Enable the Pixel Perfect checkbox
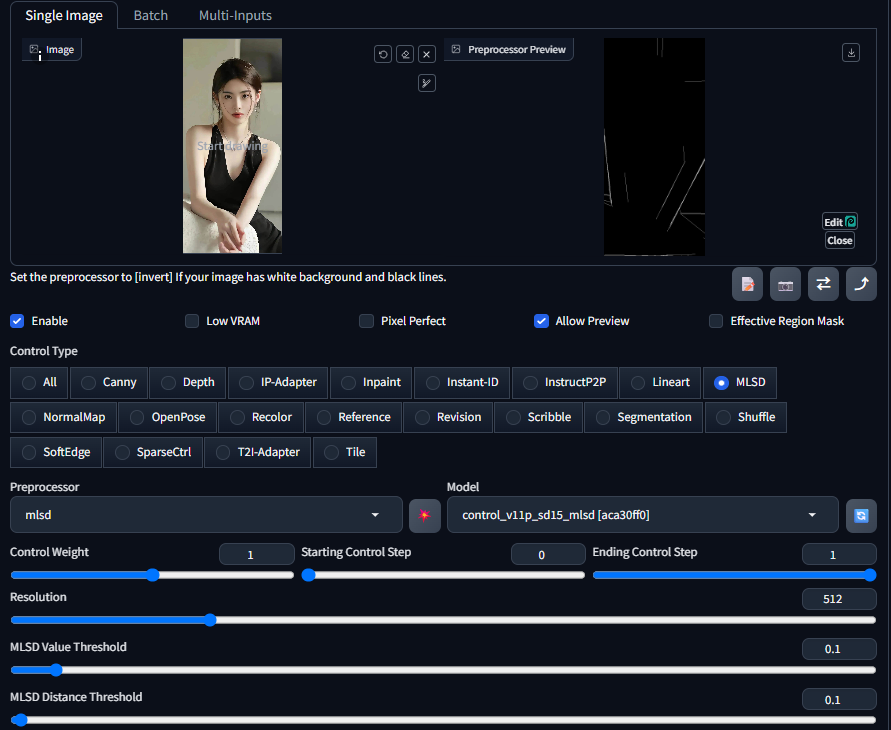Screen dimensions: 891x730 pyautogui.click(x=367, y=321)
